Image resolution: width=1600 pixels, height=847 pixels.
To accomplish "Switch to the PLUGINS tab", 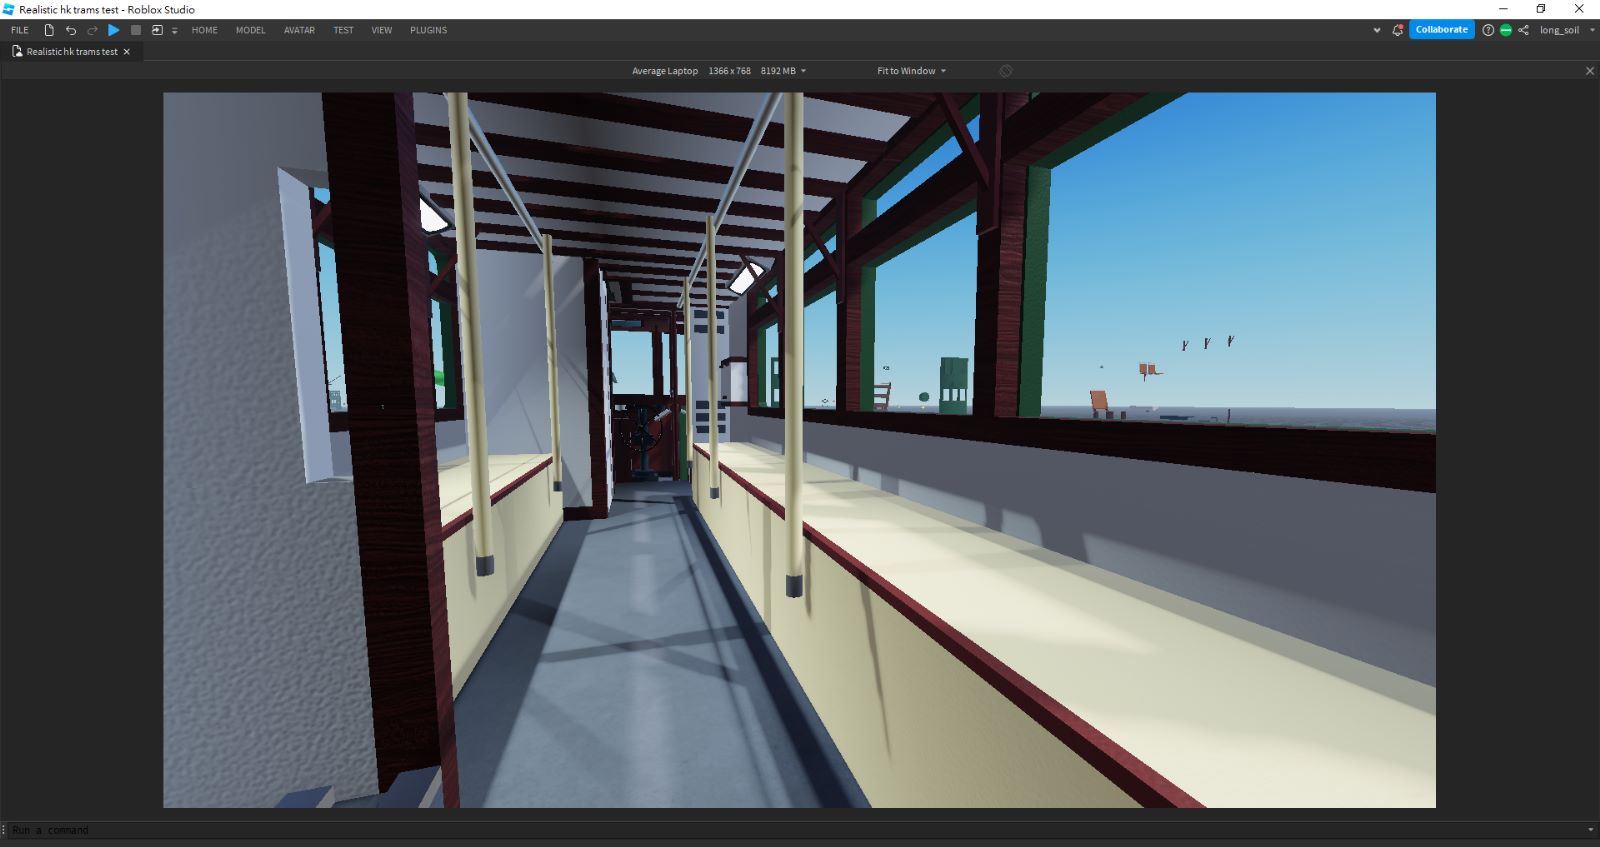I will tap(428, 30).
